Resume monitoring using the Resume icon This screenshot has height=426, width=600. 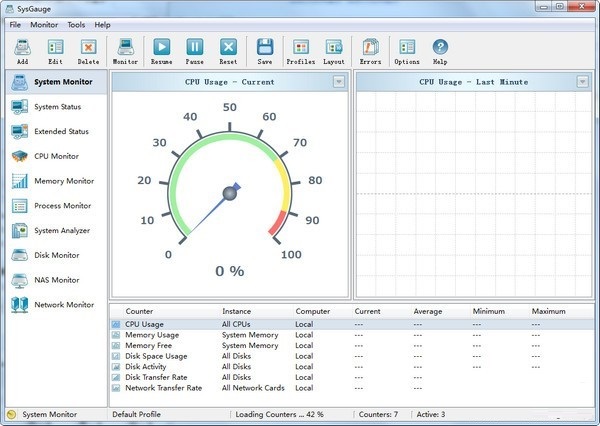click(161, 47)
